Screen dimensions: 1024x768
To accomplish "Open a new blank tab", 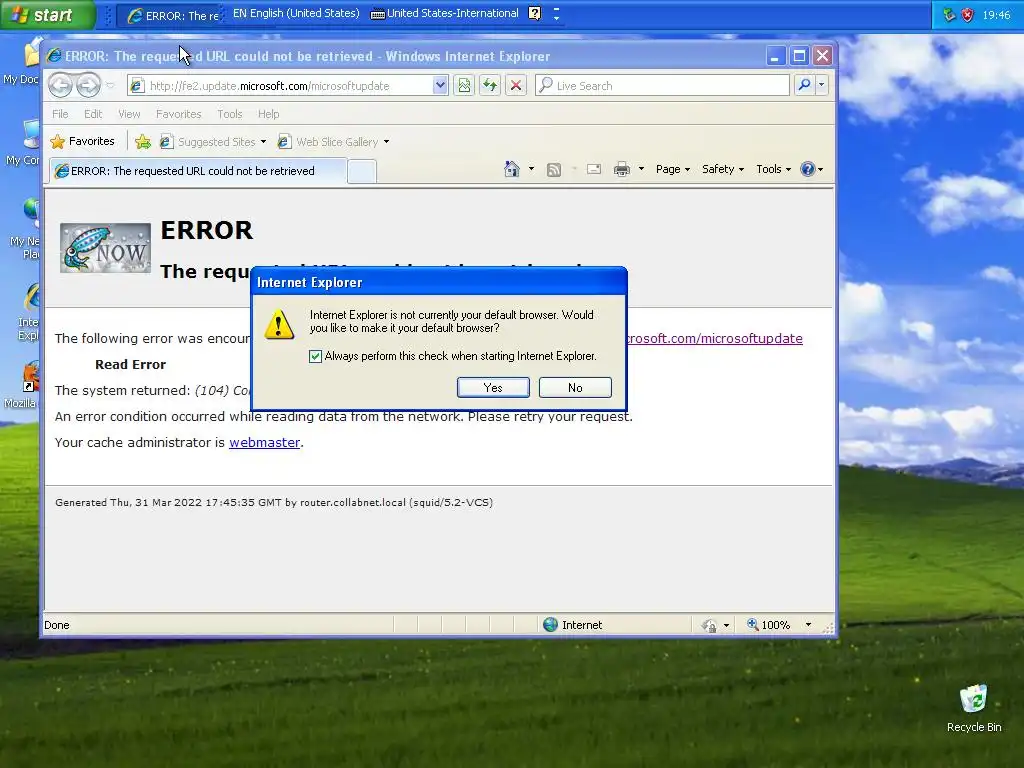I will point(362,172).
